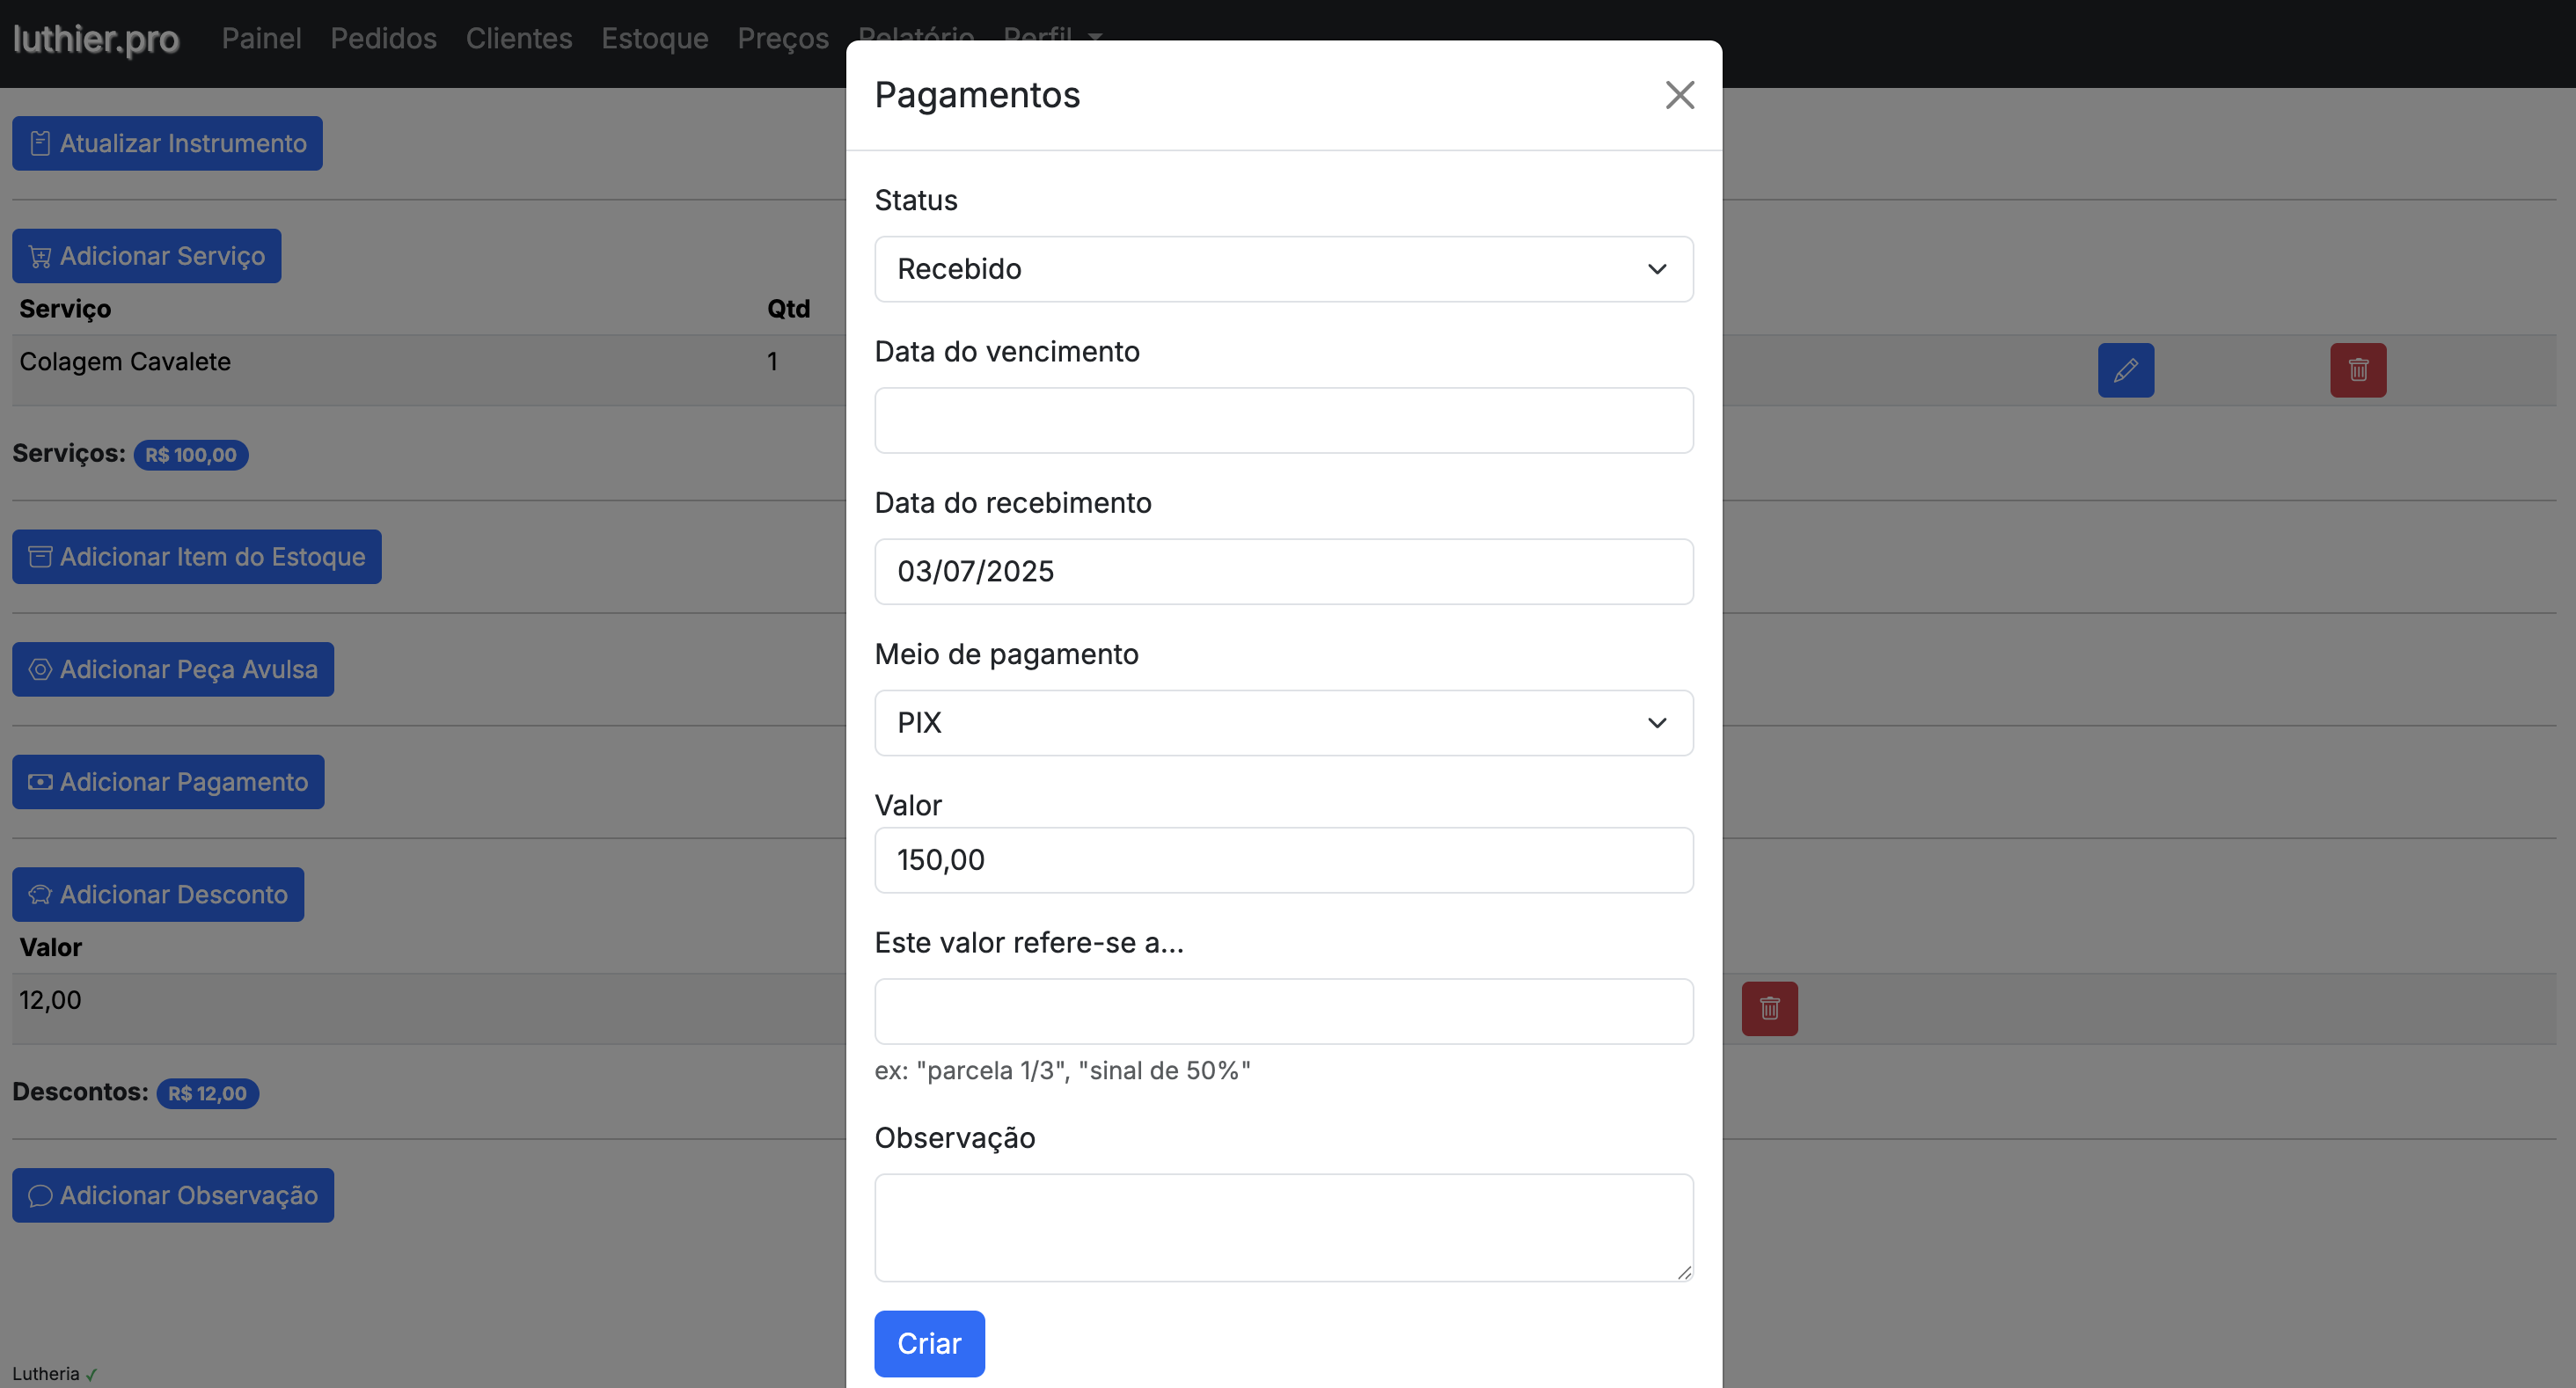Click the luthier.pro logo link
2576x1388 pixels.
coord(96,38)
